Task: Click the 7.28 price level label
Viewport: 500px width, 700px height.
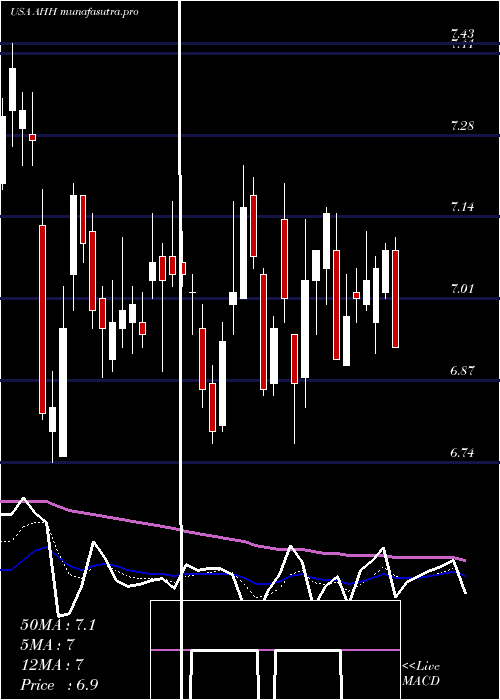Action: [462, 125]
